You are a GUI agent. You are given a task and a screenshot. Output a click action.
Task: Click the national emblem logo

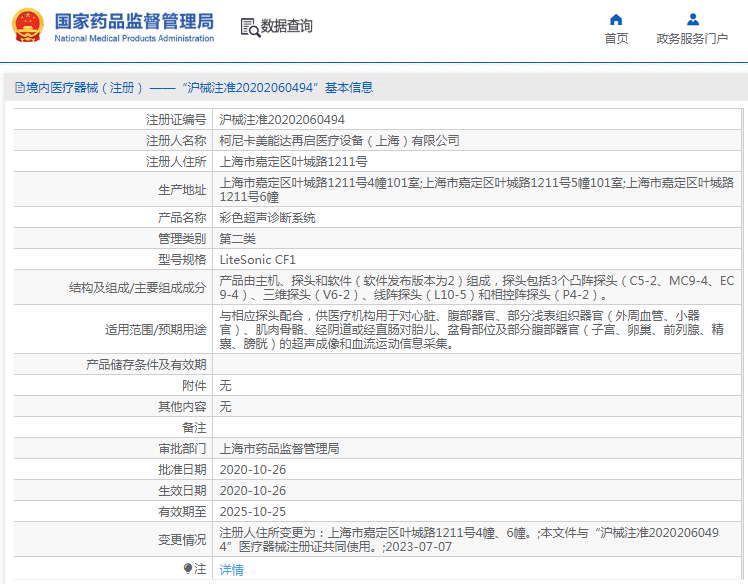(x=27, y=25)
